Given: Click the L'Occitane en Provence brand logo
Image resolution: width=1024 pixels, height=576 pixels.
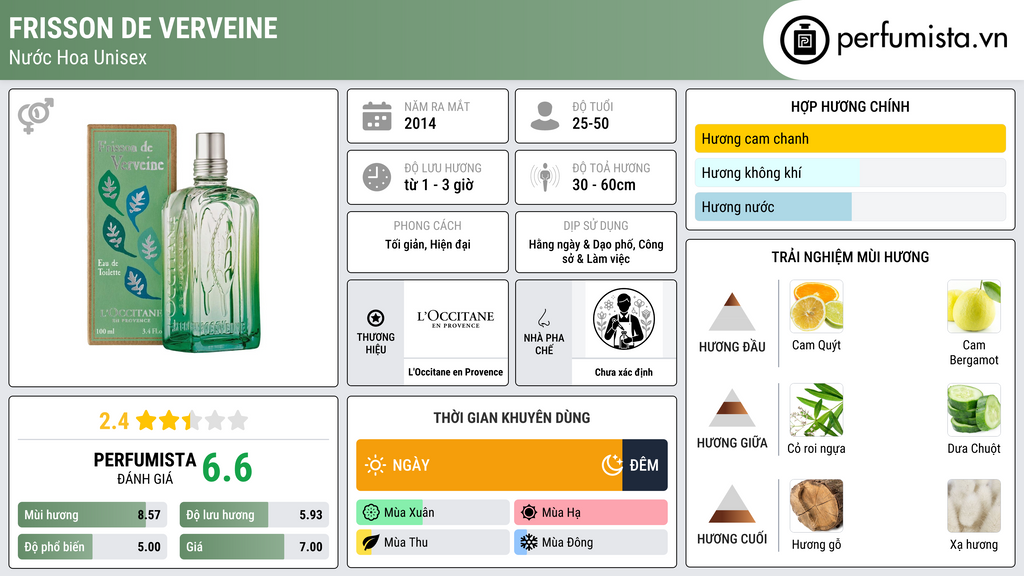Looking at the screenshot, I should (x=456, y=319).
